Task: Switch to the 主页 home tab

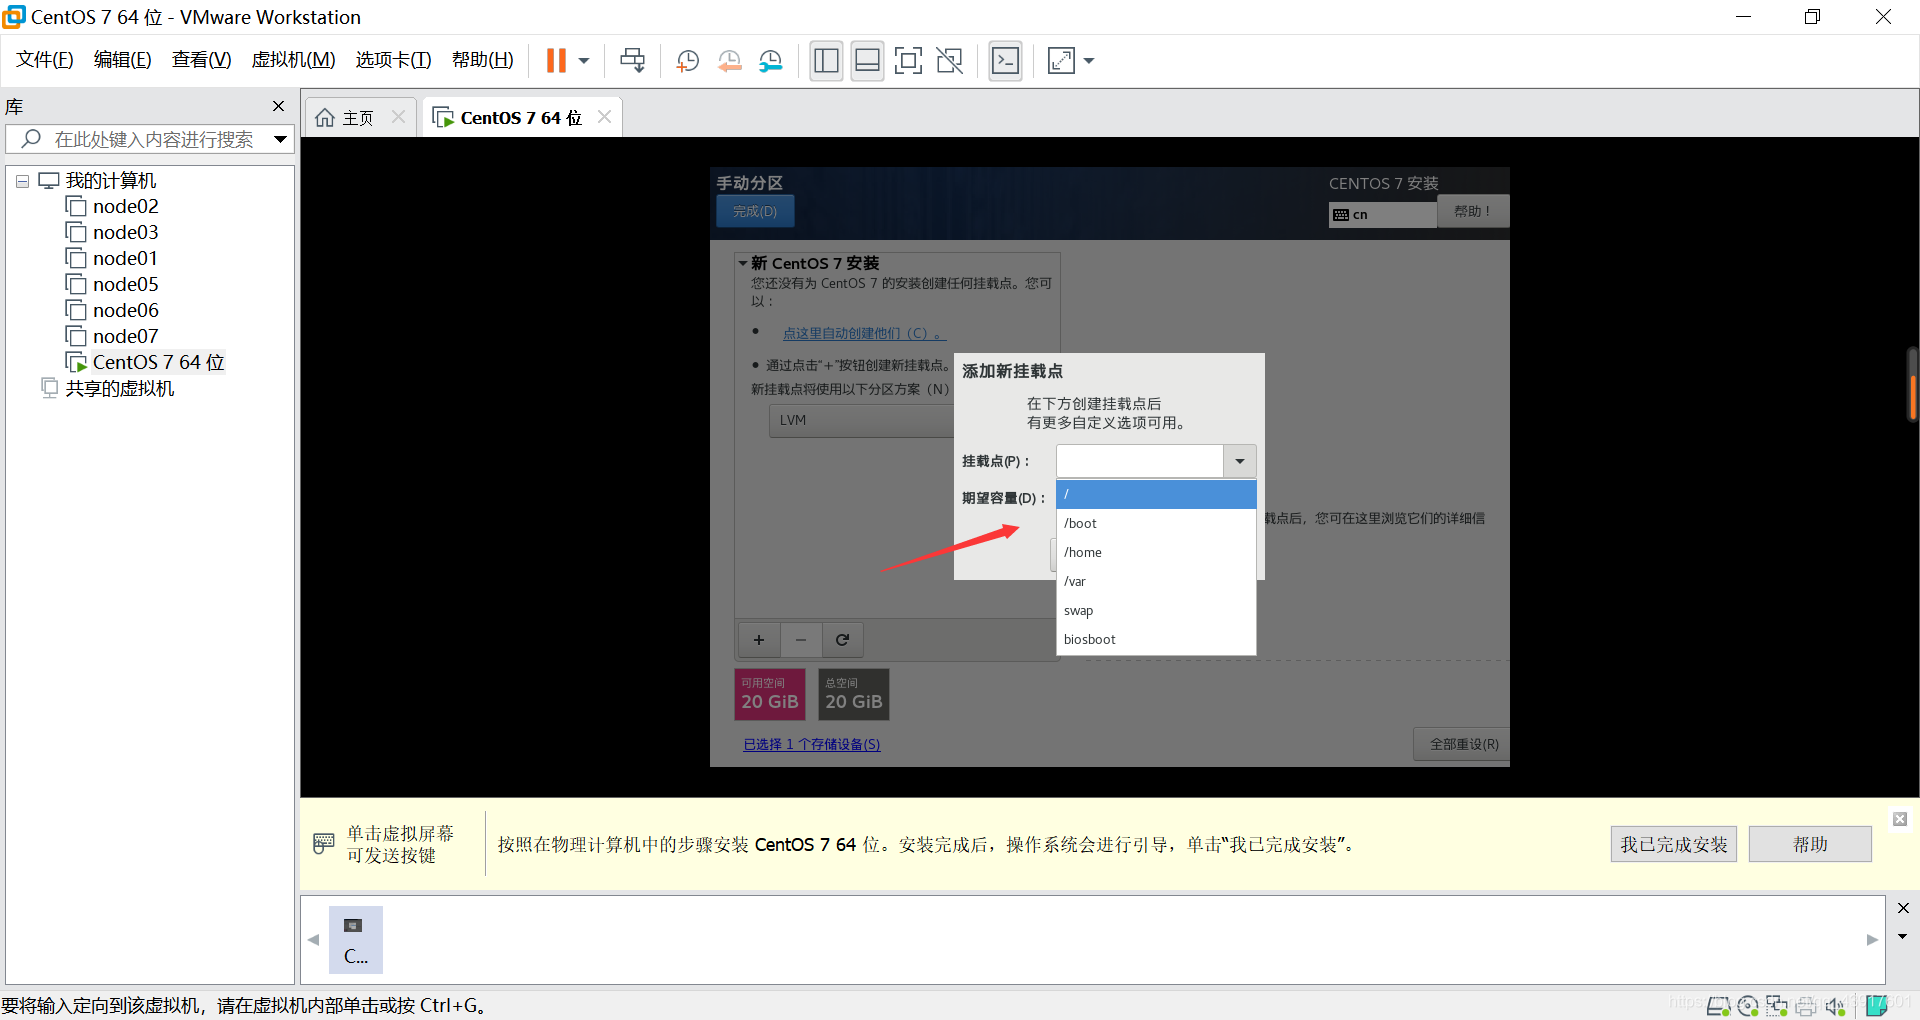Action: 345,118
